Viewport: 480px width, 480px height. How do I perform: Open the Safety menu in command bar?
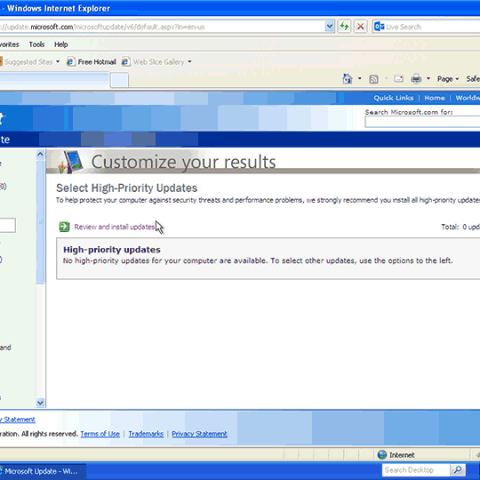(x=473, y=79)
